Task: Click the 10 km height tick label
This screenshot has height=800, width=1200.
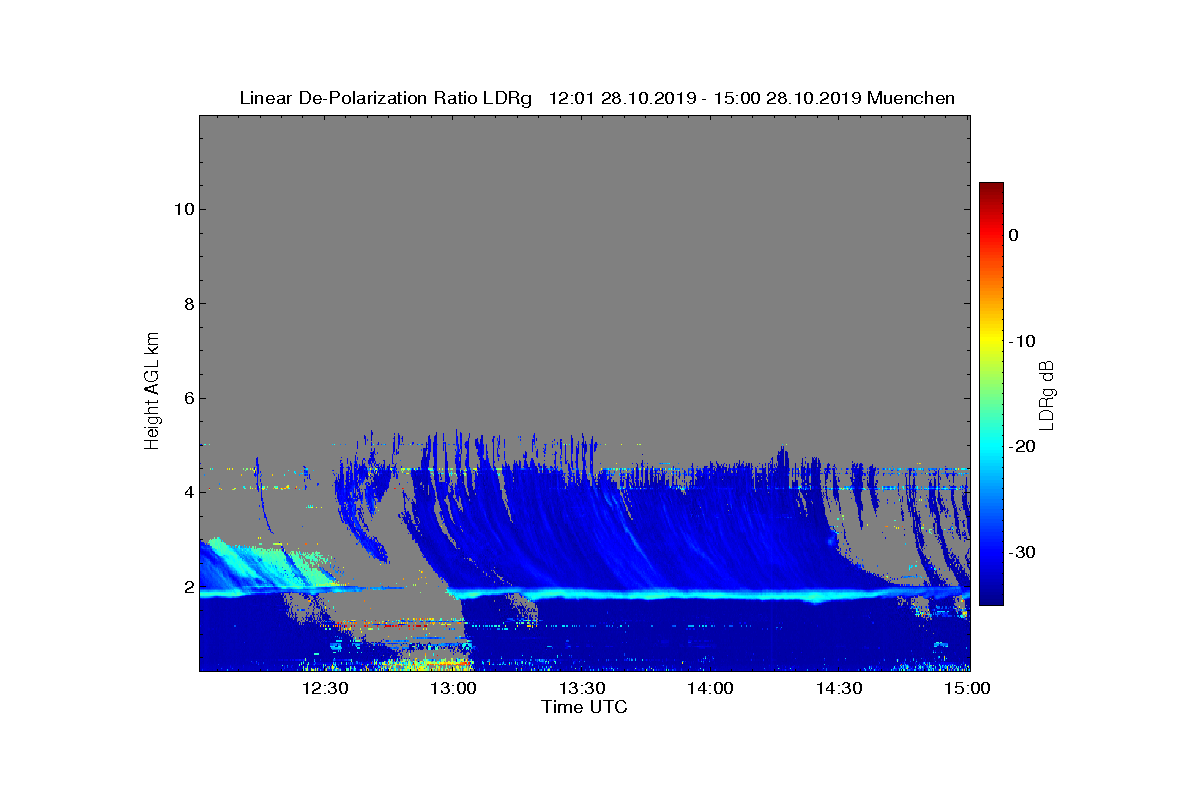Action: [182, 209]
